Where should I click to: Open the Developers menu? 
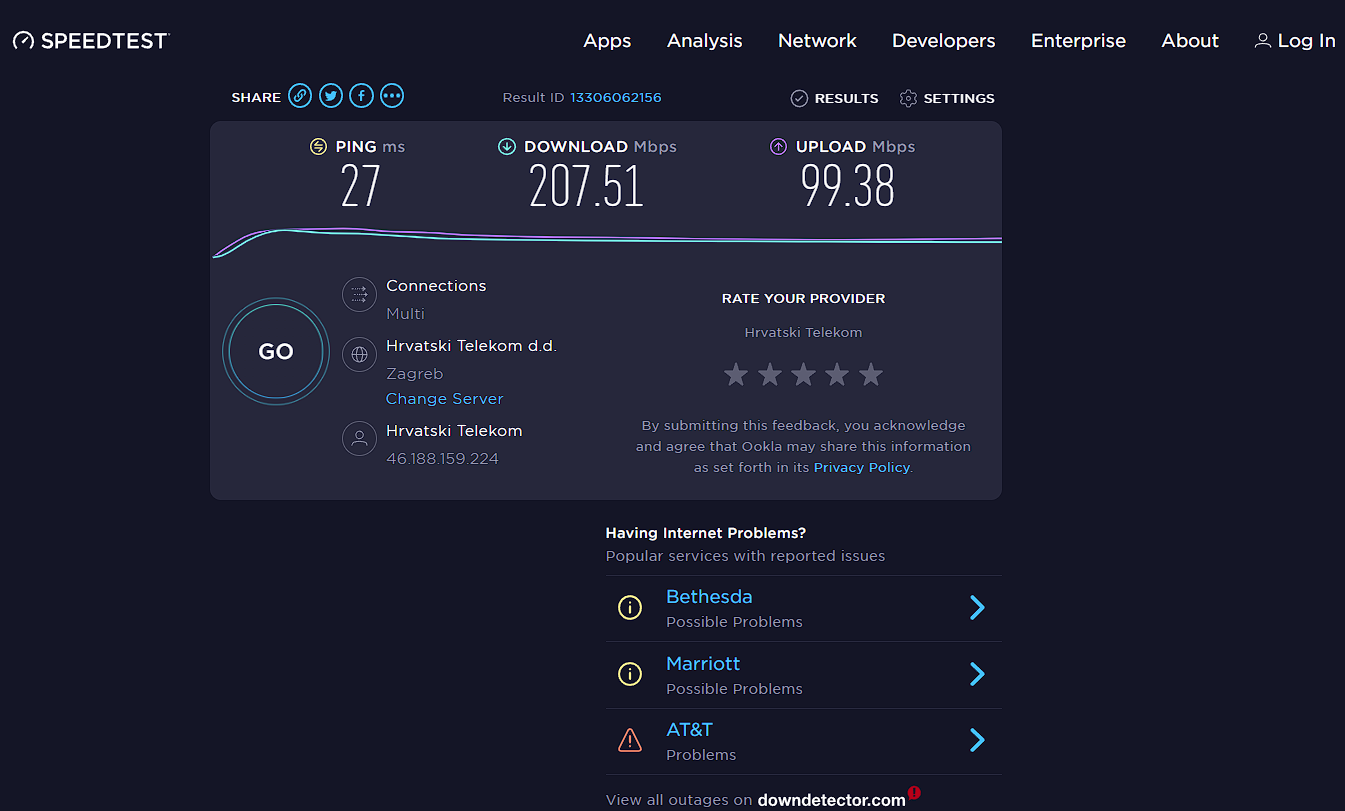click(x=943, y=41)
